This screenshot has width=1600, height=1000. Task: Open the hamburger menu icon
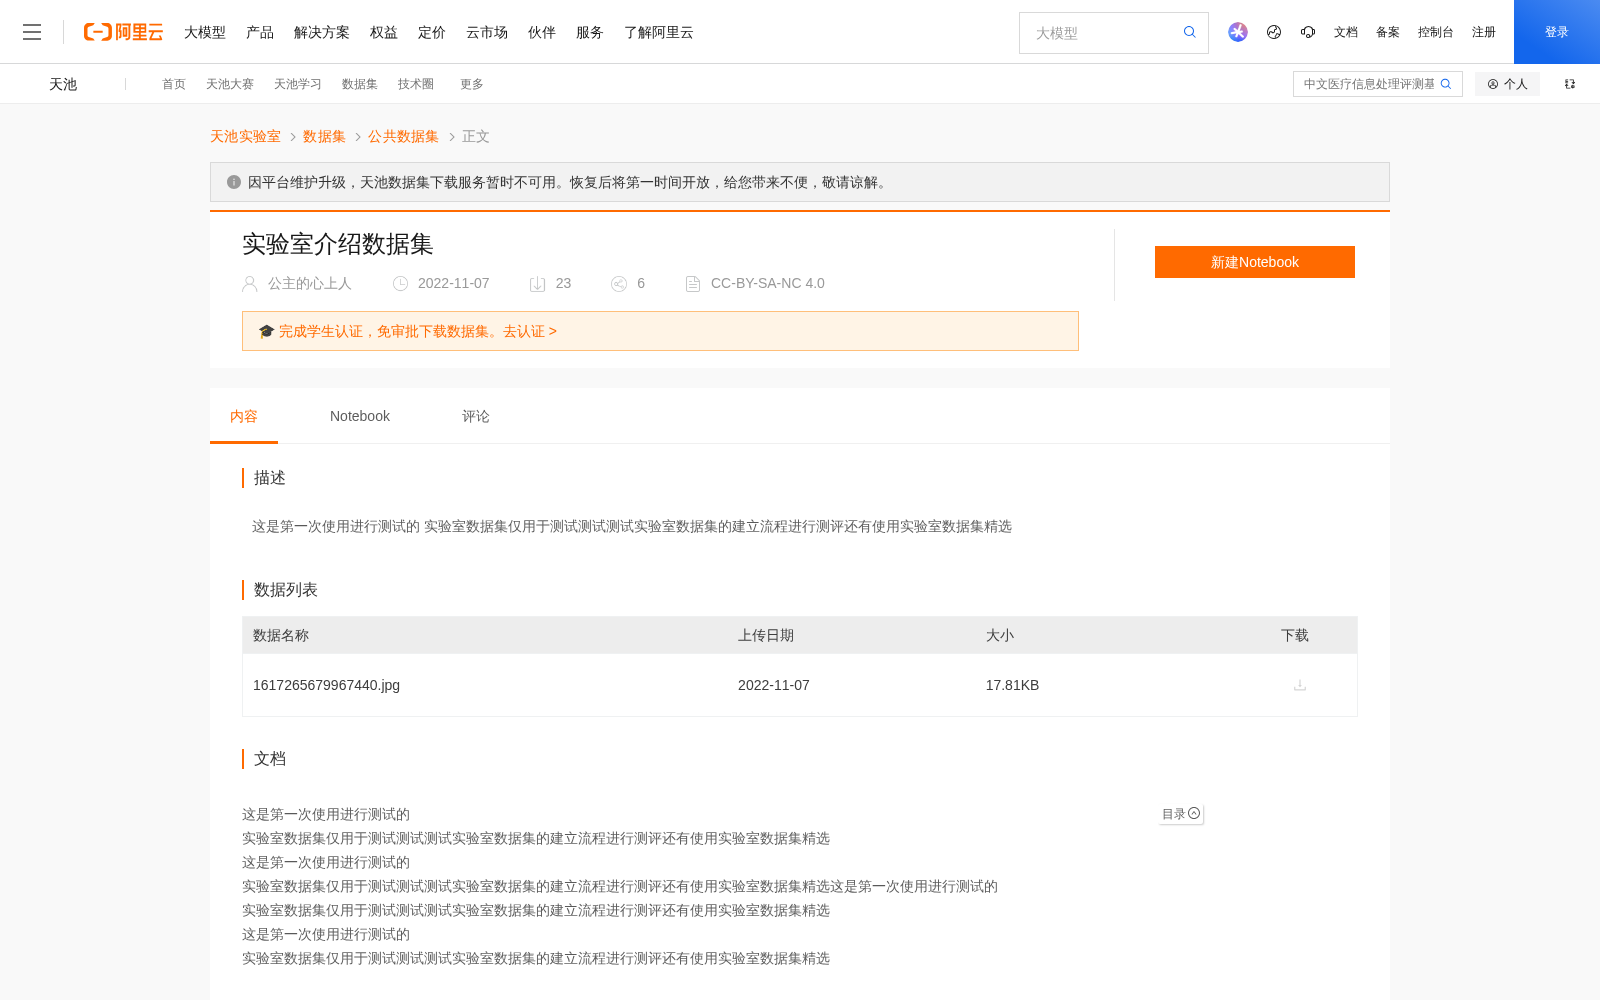tap(32, 32)
